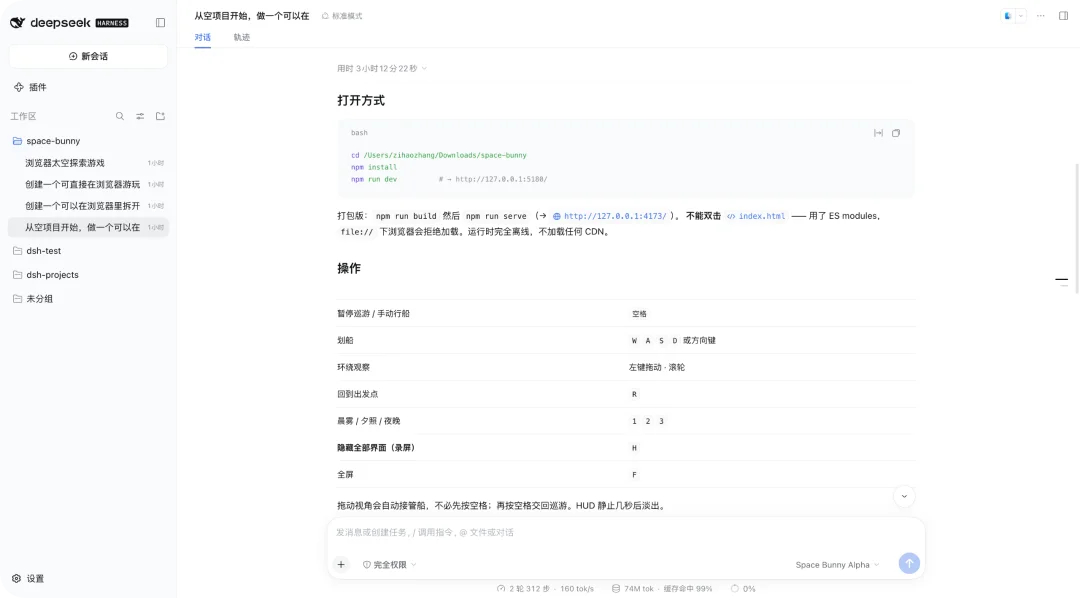Focus the message input field
This screenshot has width=1080, height=598.
(625, 533)
